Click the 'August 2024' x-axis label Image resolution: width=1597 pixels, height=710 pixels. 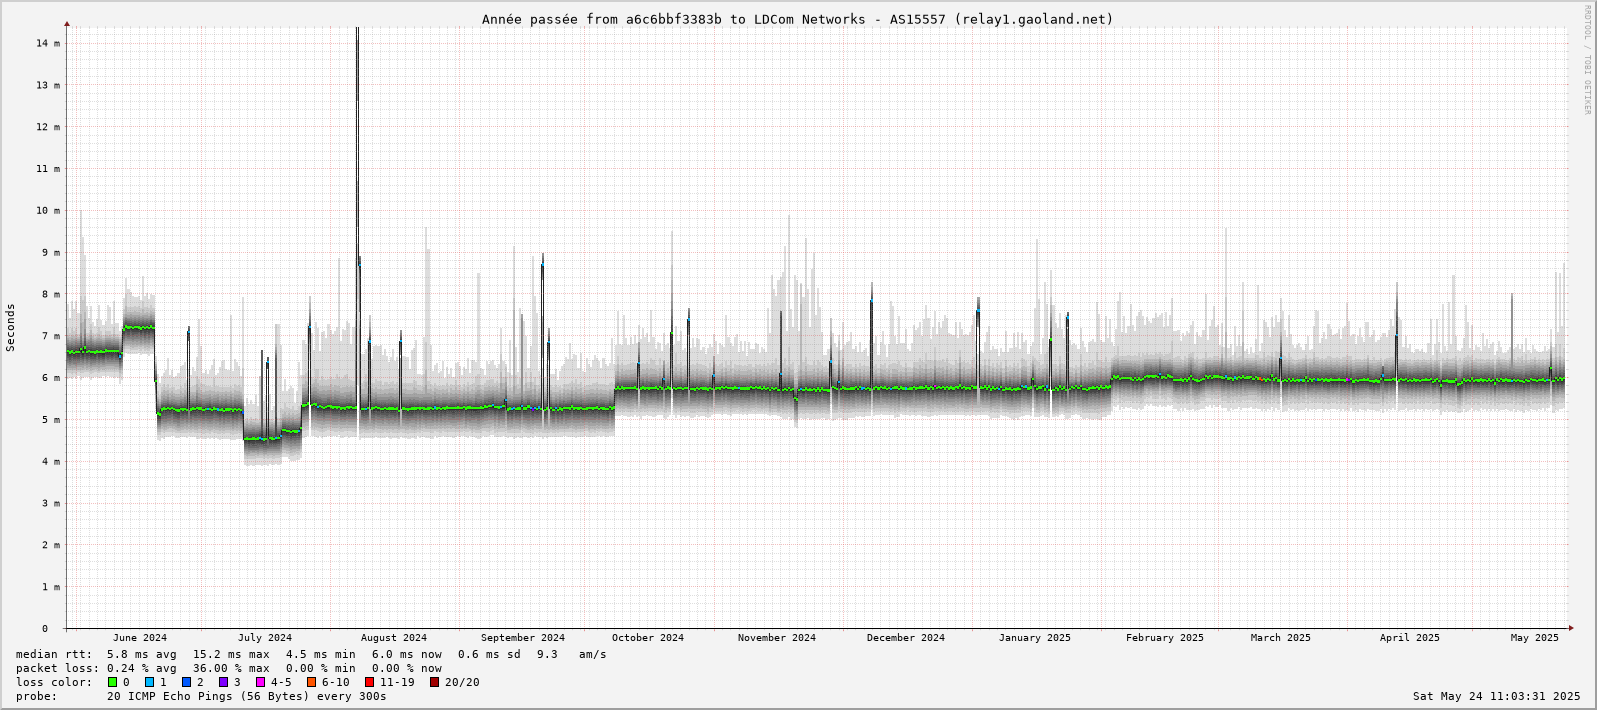coord(394,638)
